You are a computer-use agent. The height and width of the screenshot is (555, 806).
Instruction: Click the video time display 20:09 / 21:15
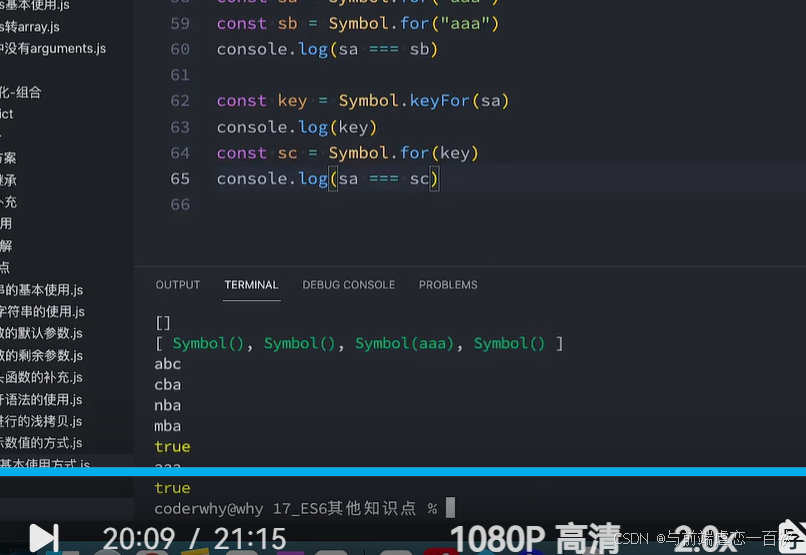tap(194, 539)
